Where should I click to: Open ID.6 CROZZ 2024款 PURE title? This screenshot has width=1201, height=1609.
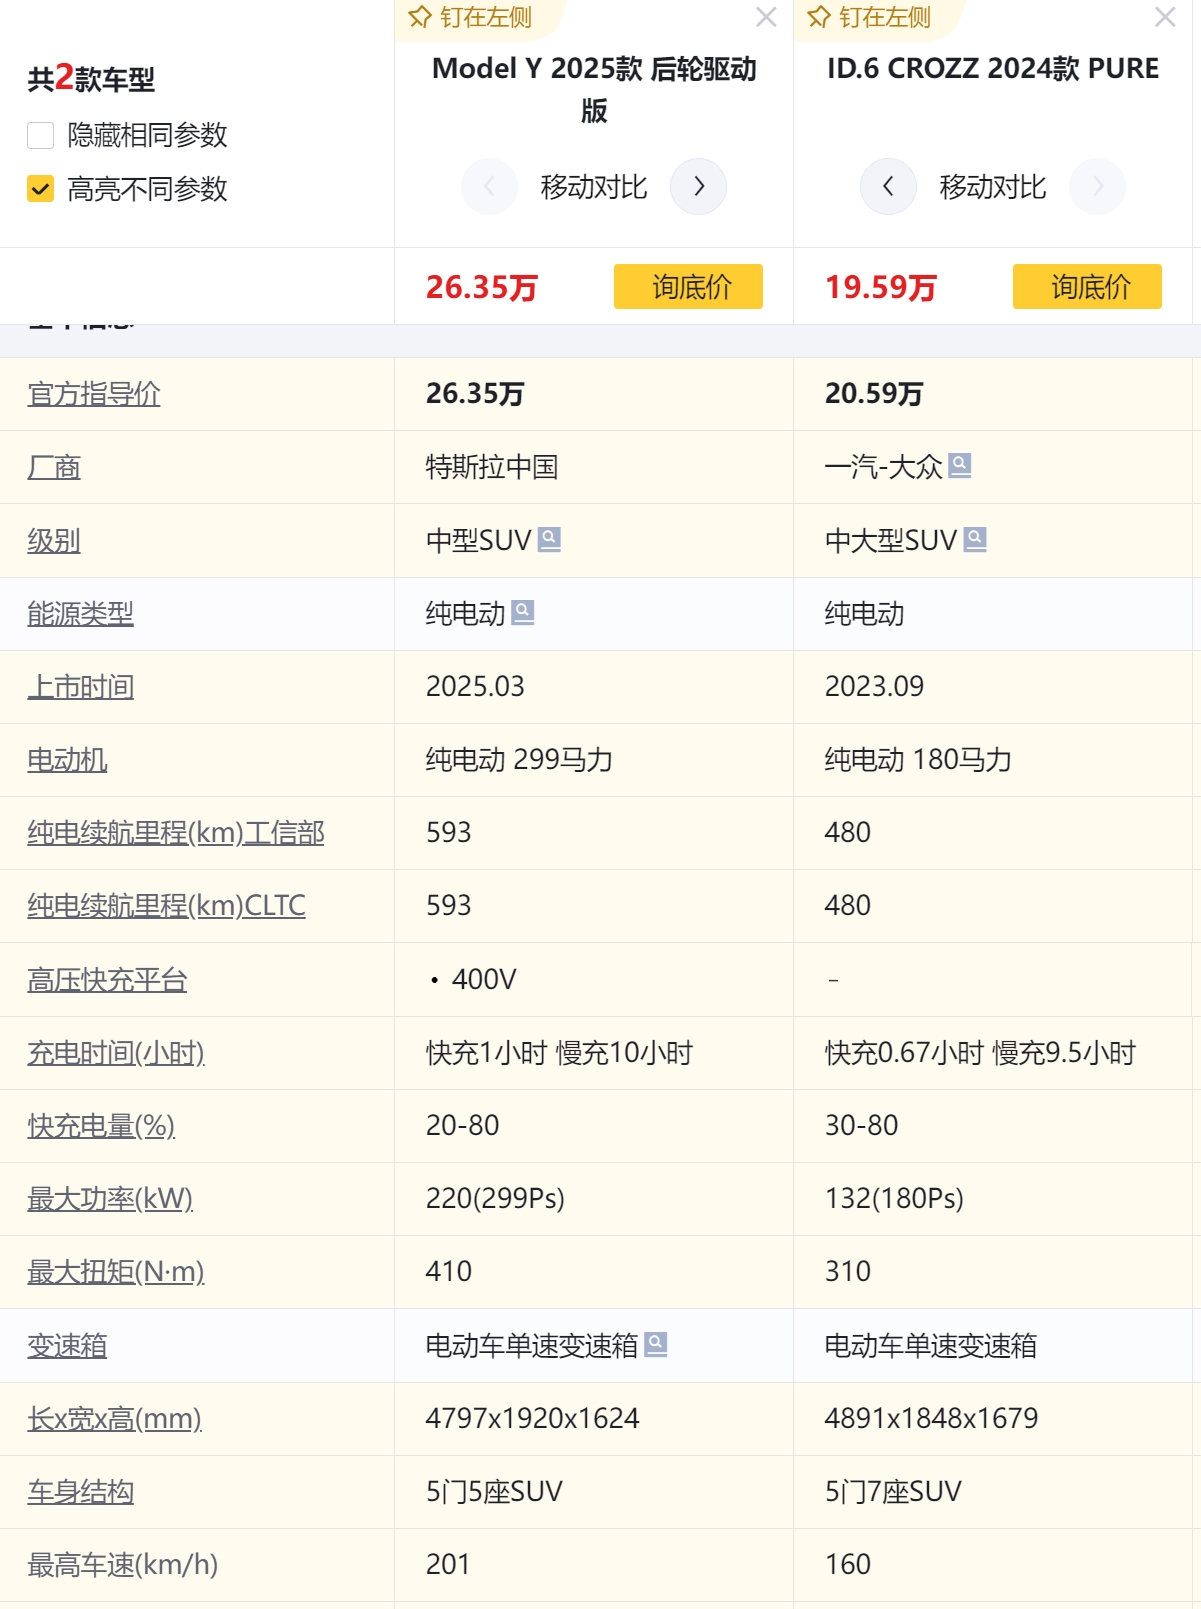993,68
